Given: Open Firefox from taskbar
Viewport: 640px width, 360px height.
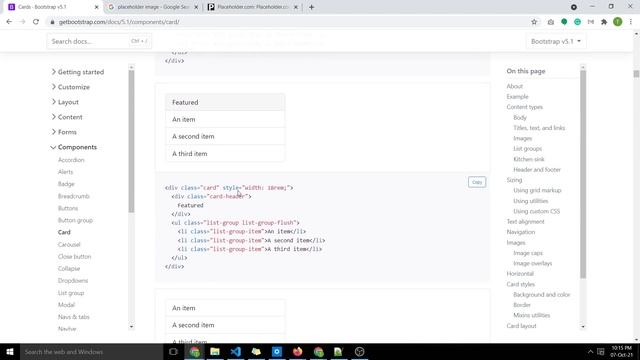Looking at the screenshot, I should click(x=298, y=351).
